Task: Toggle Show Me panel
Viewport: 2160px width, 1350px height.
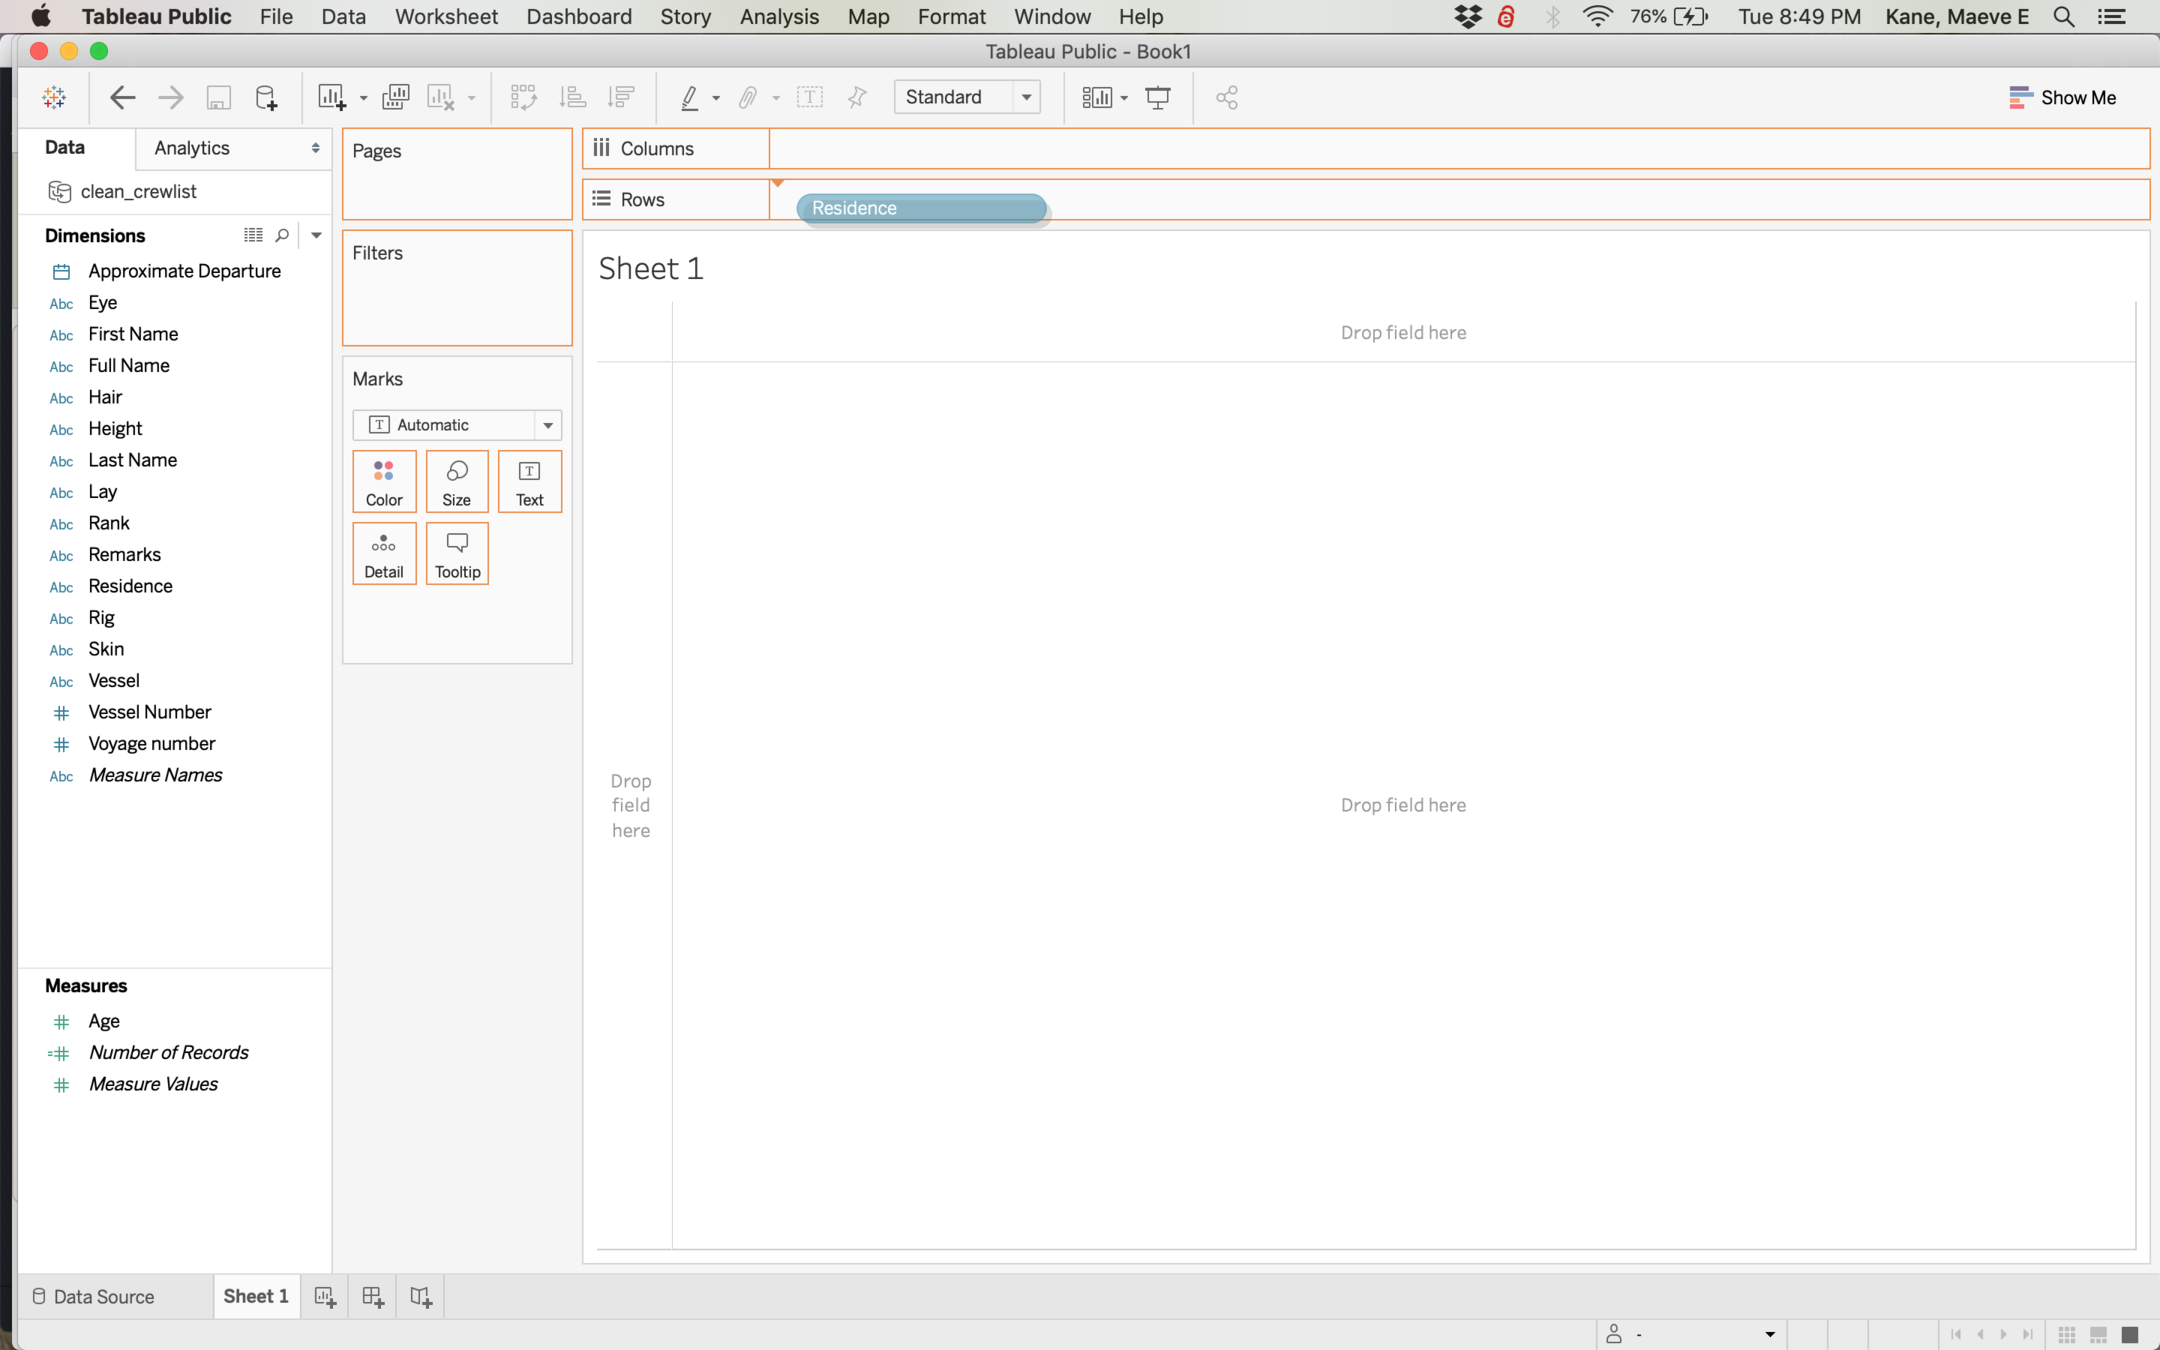Action: click(2062, 97)
